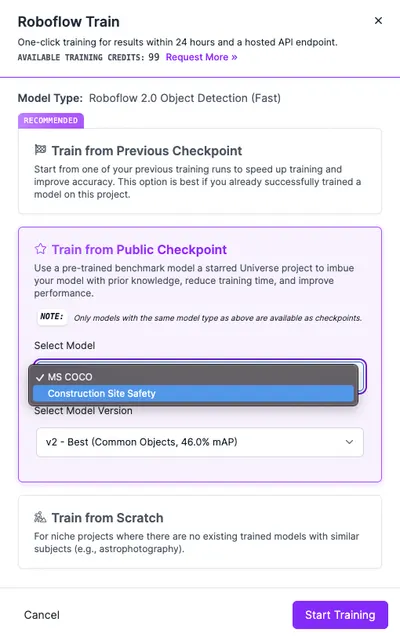The image size is (400, 640).
Task: Click the Train from Scratch icon
Action: pos(40,517)
